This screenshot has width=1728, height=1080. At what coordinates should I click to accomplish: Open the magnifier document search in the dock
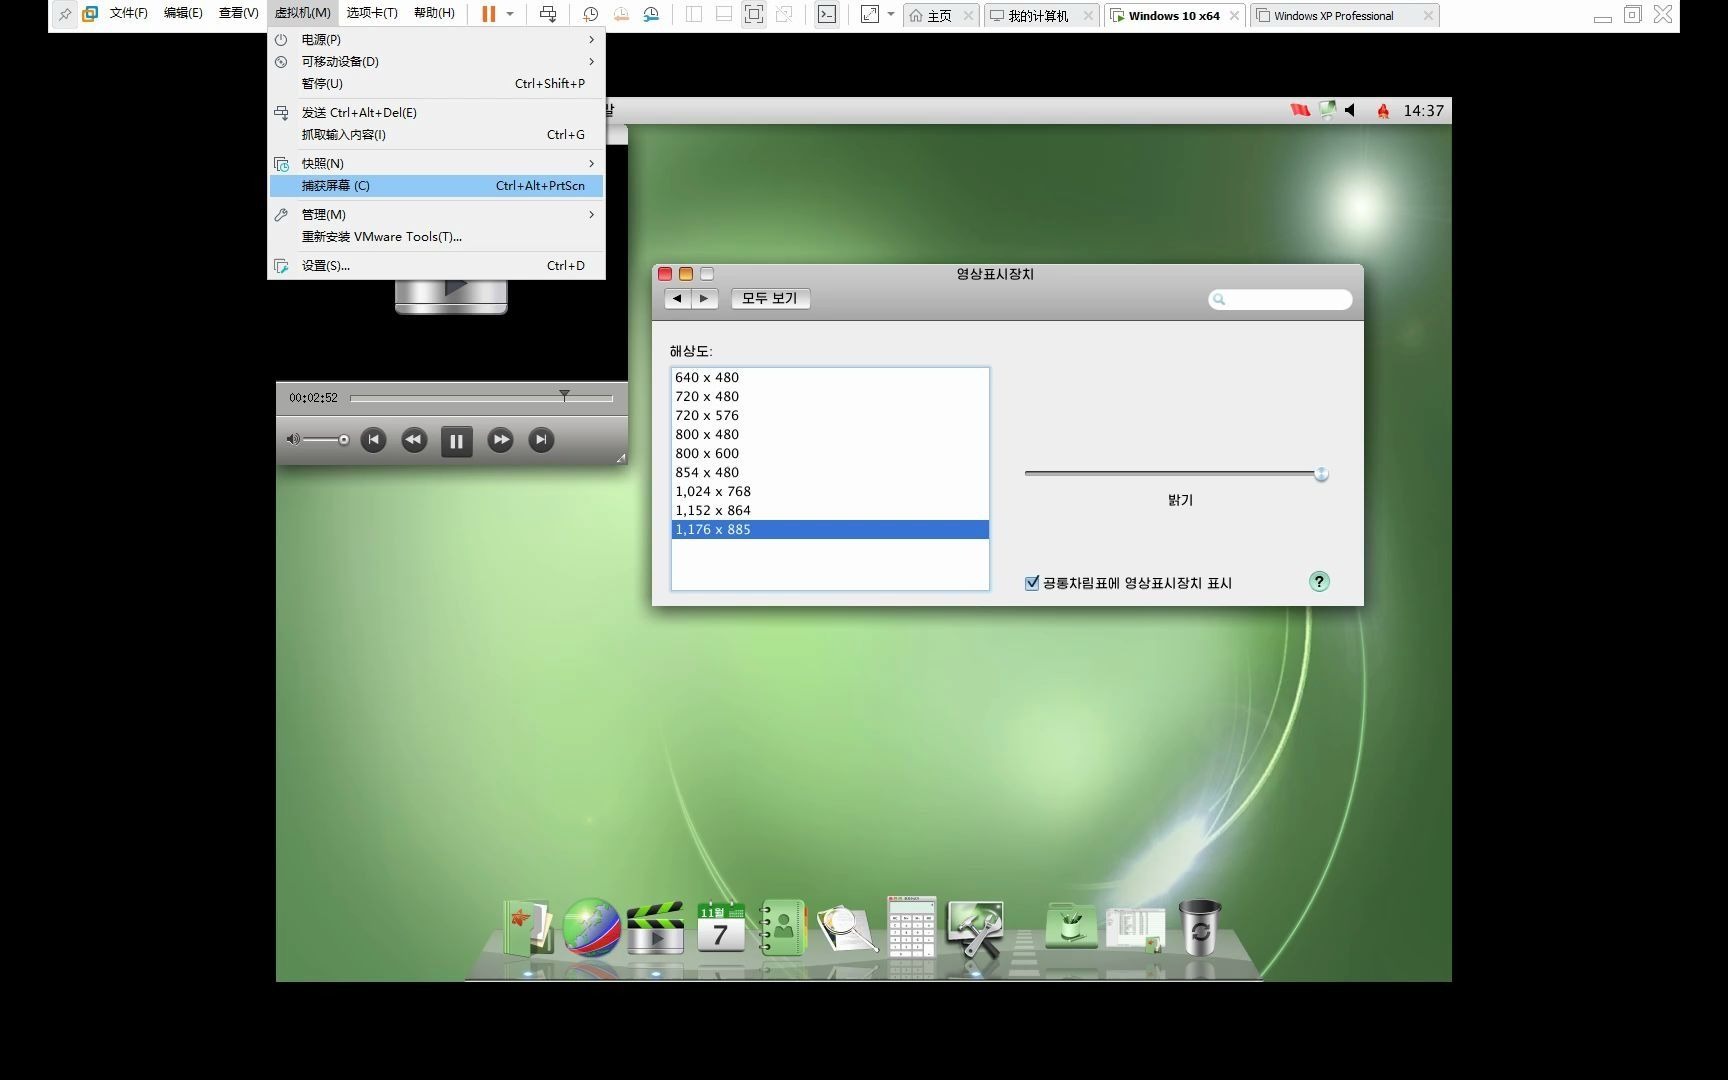coord(847,929)
